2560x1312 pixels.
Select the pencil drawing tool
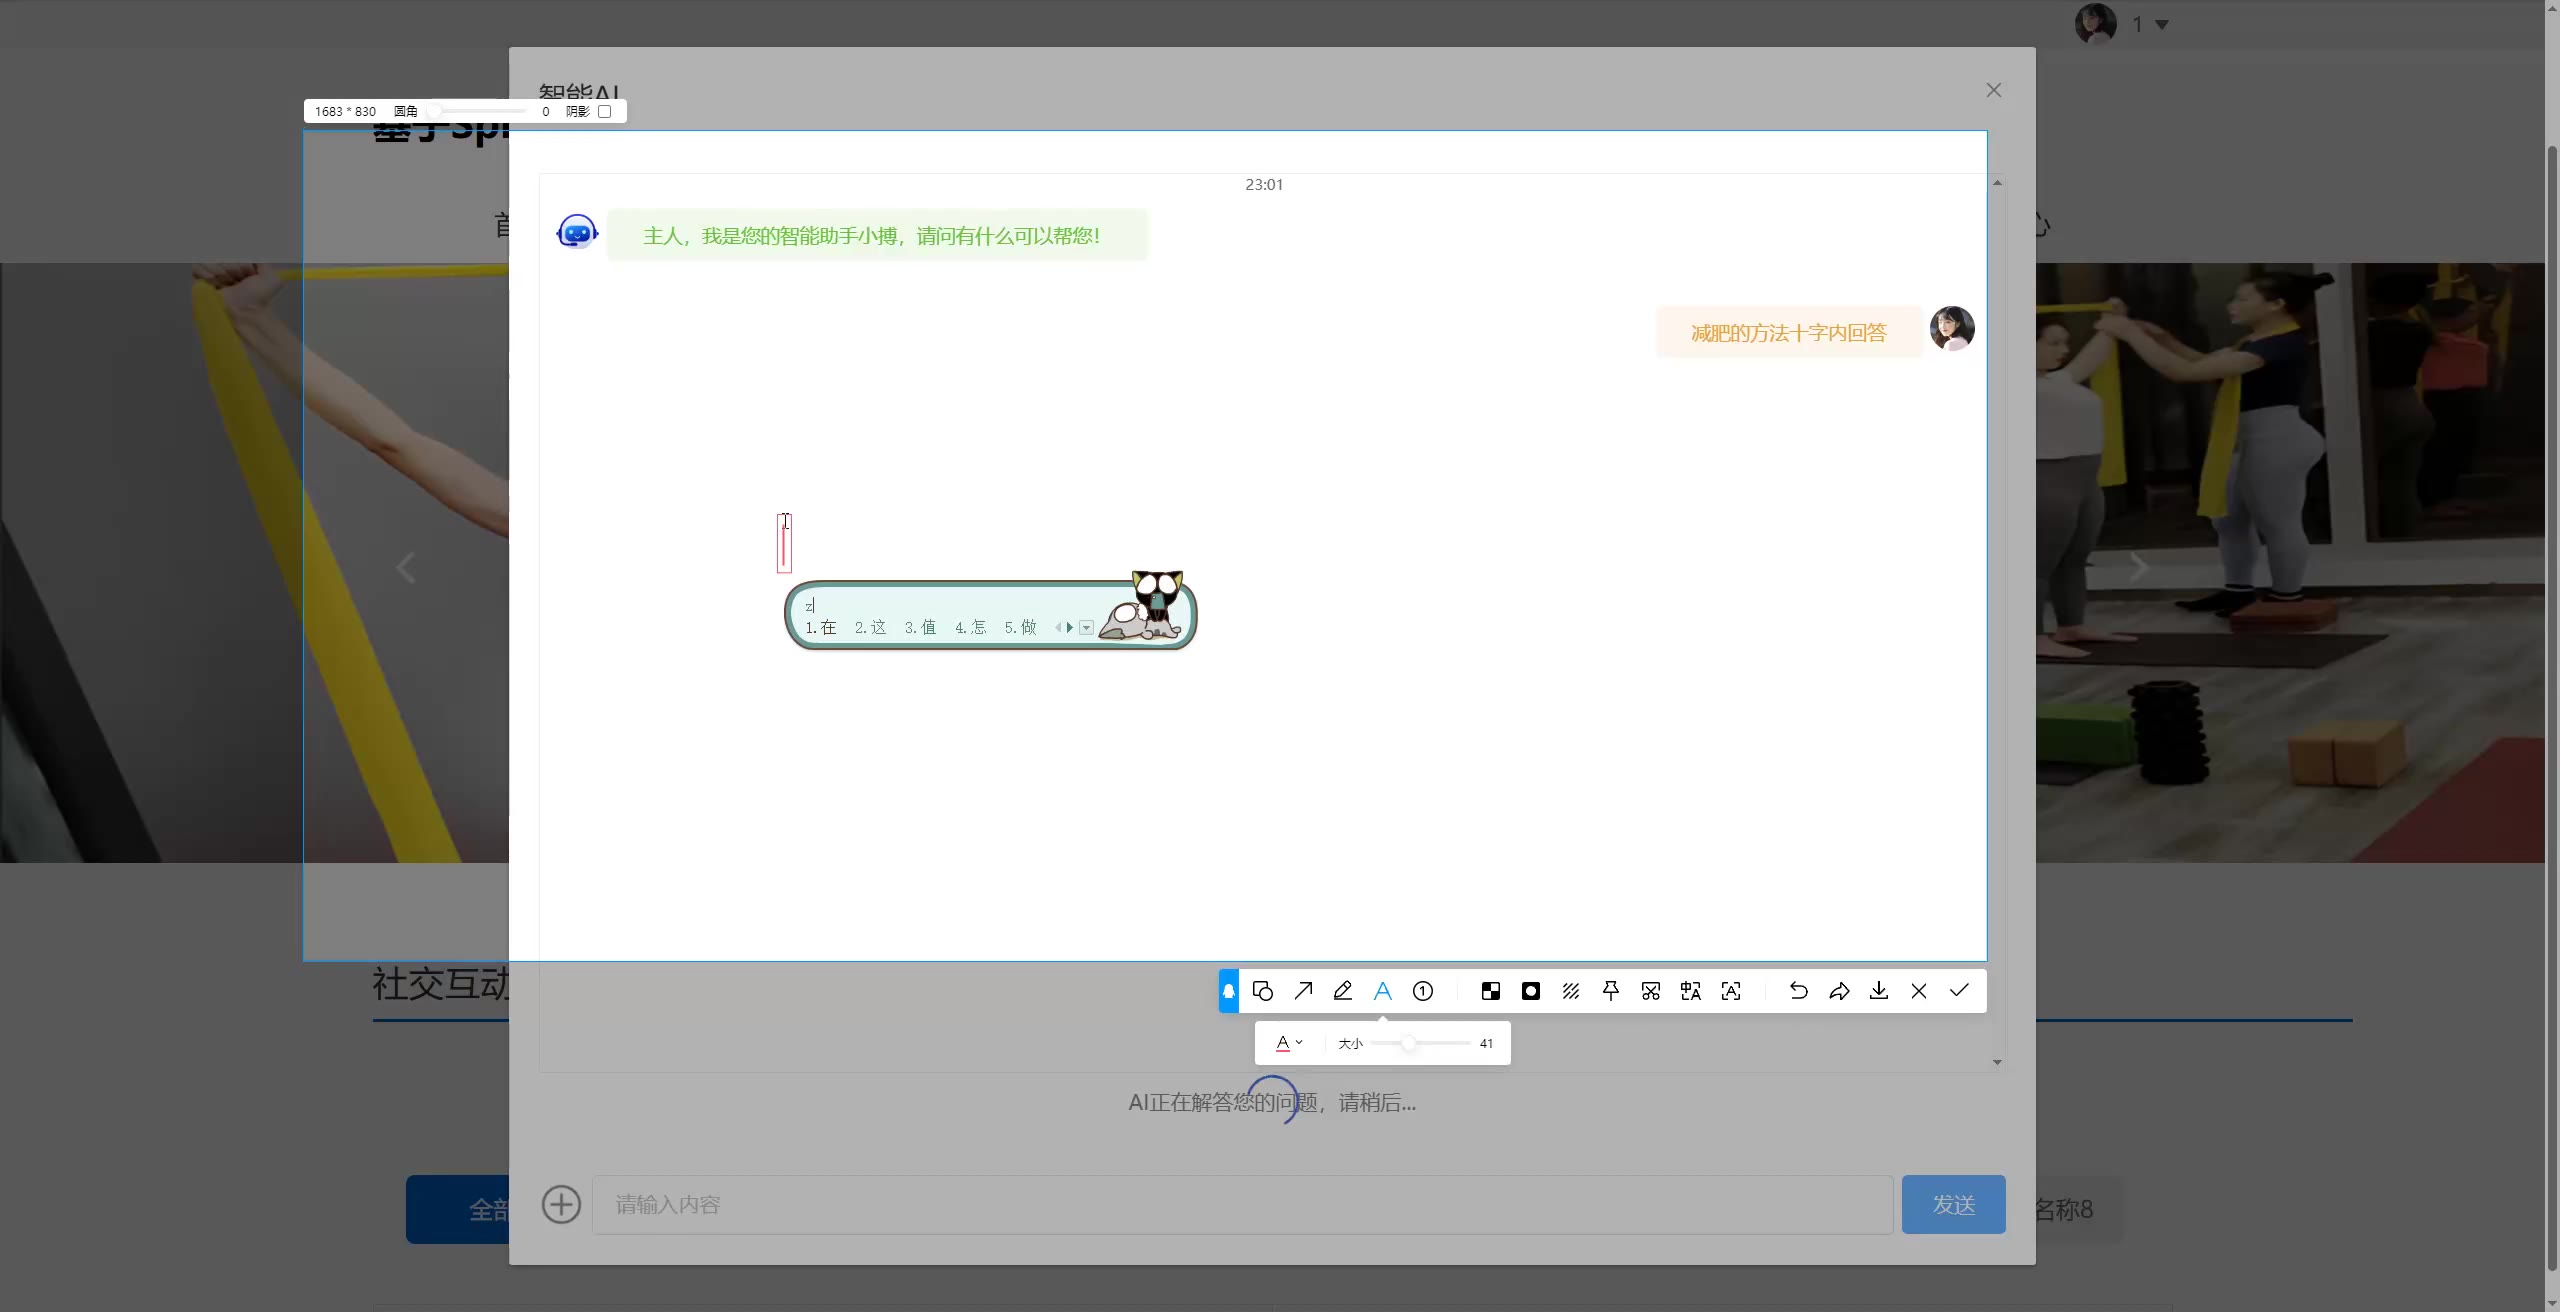[x=1343, y=991]
